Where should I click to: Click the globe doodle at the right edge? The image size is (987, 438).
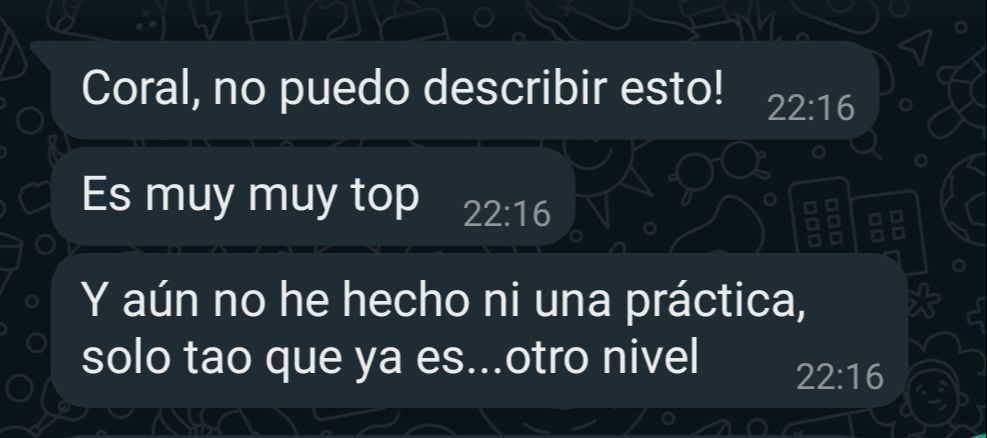(965, 196)
